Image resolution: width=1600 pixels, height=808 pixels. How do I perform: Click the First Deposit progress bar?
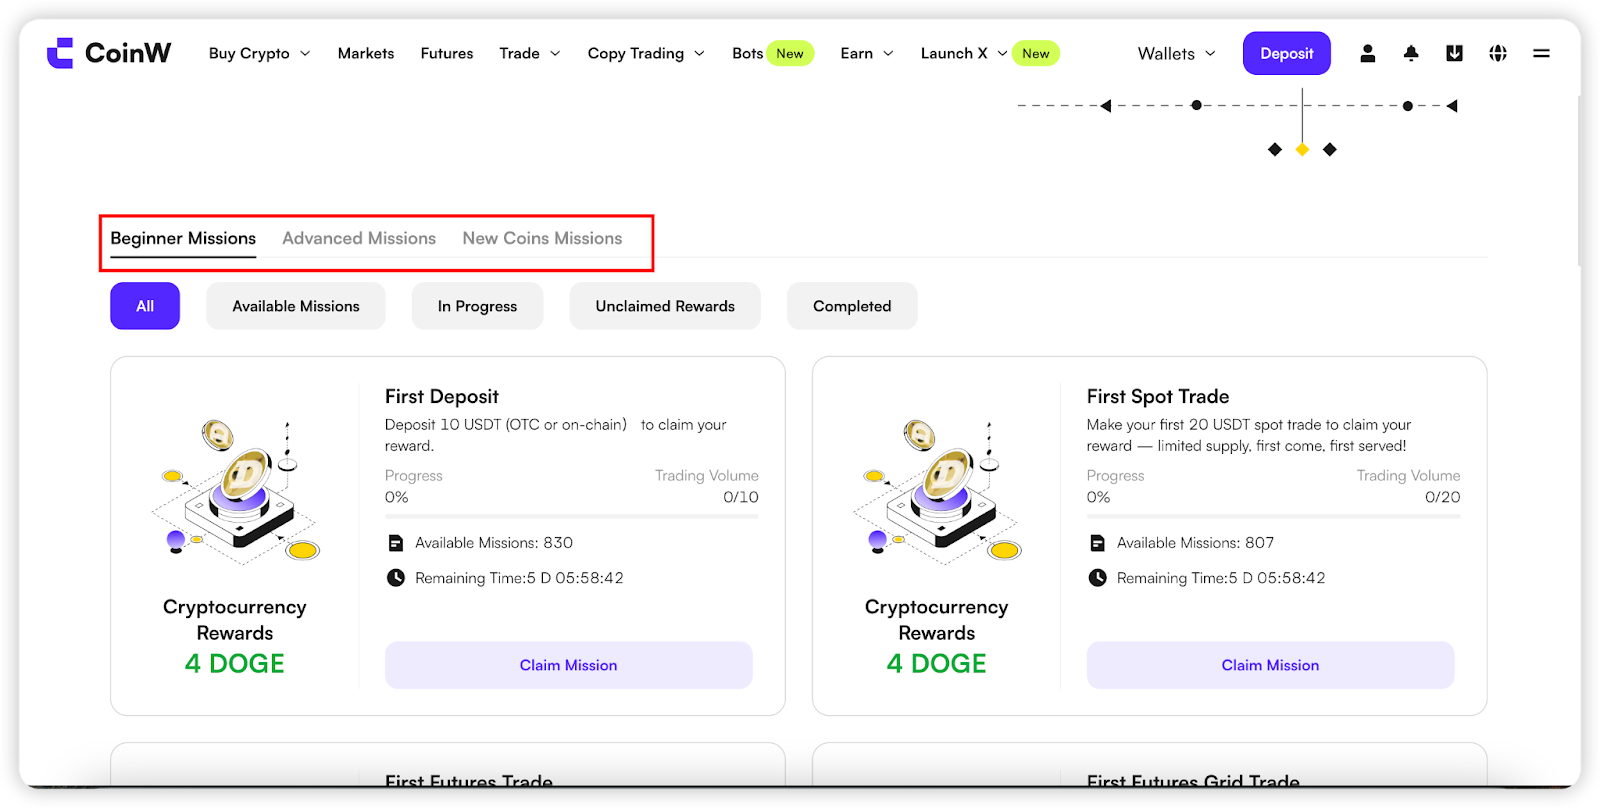coord(572,516)
